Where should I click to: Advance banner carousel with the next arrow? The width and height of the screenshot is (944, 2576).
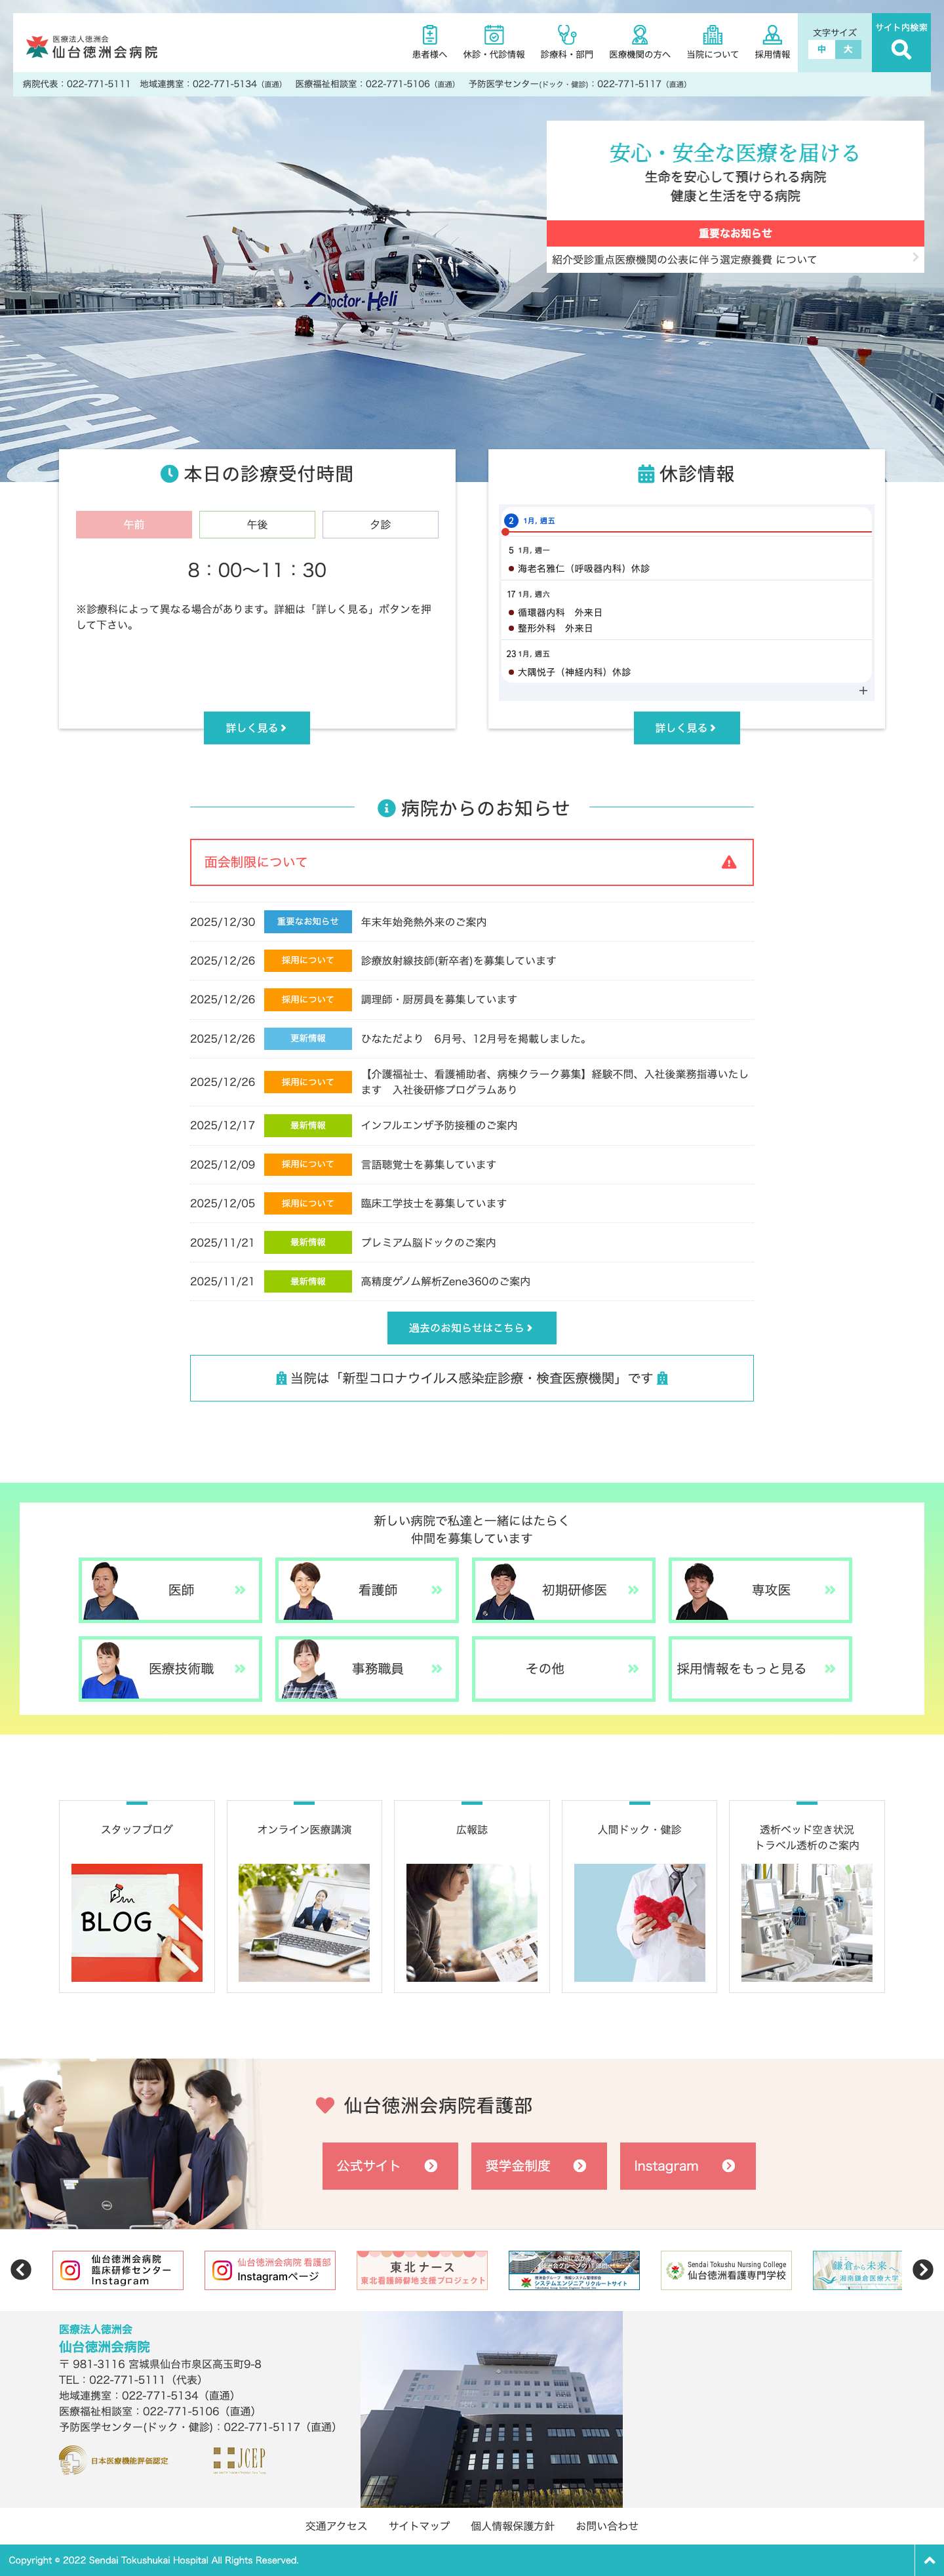click(x=923, y=2270)
